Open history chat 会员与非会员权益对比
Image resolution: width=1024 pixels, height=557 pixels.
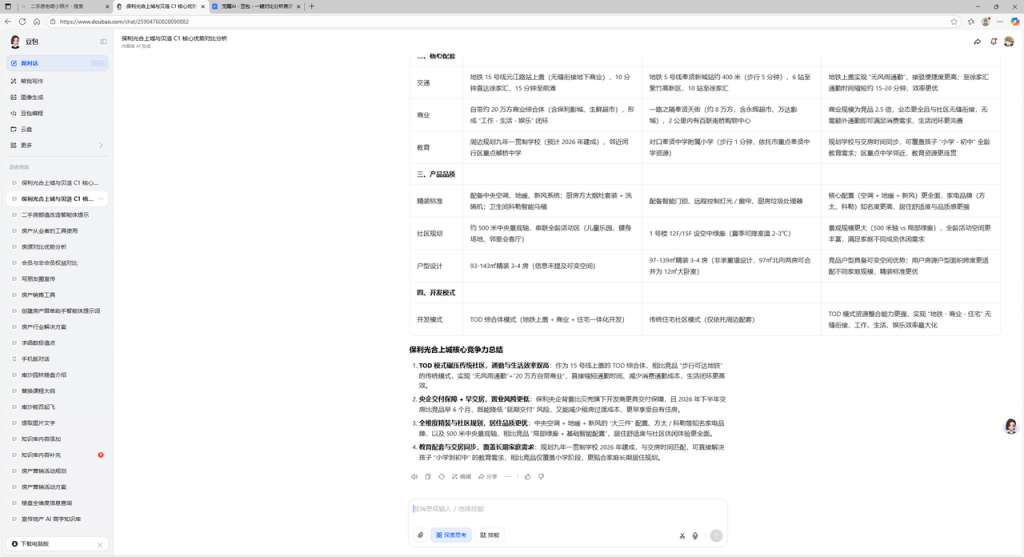coord(57,263)
